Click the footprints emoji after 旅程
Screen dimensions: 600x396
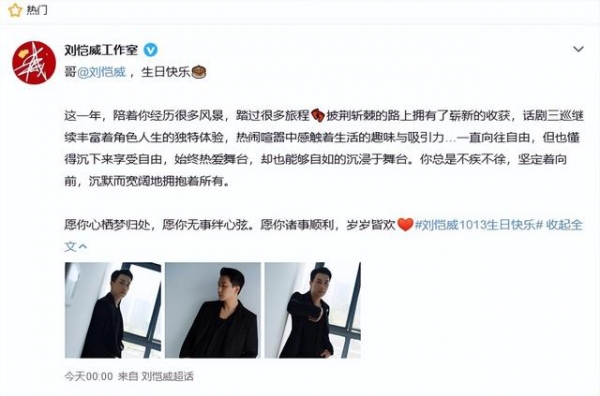318,115
